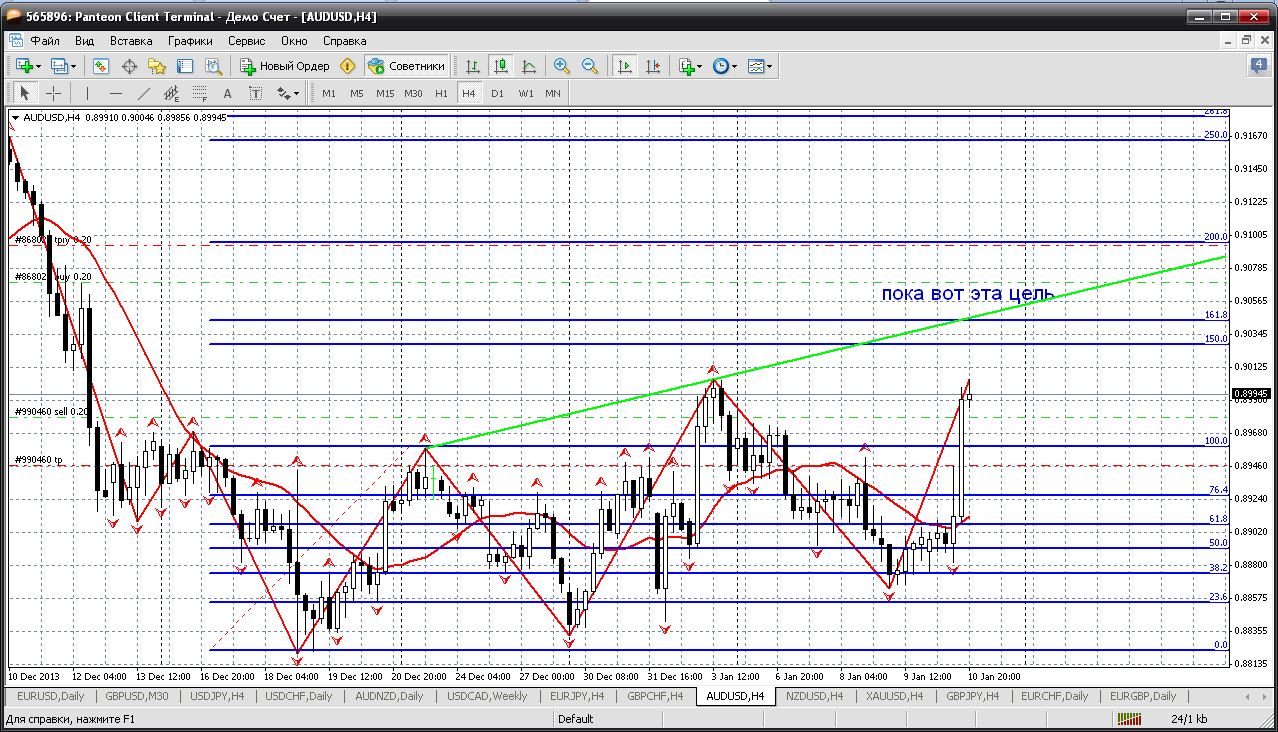Expand the AUDUSD,H4 chart header triangle
The width and height of the screenshot is (1278, 732).
[x=15, y=118]
